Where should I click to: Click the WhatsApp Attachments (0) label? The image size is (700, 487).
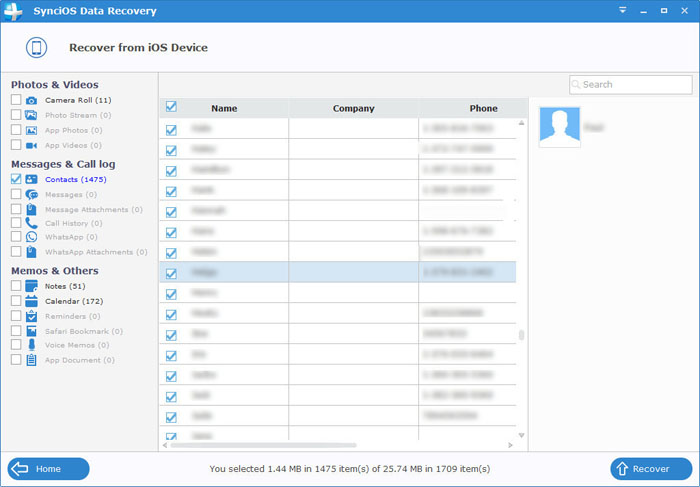tap(96, 252)
